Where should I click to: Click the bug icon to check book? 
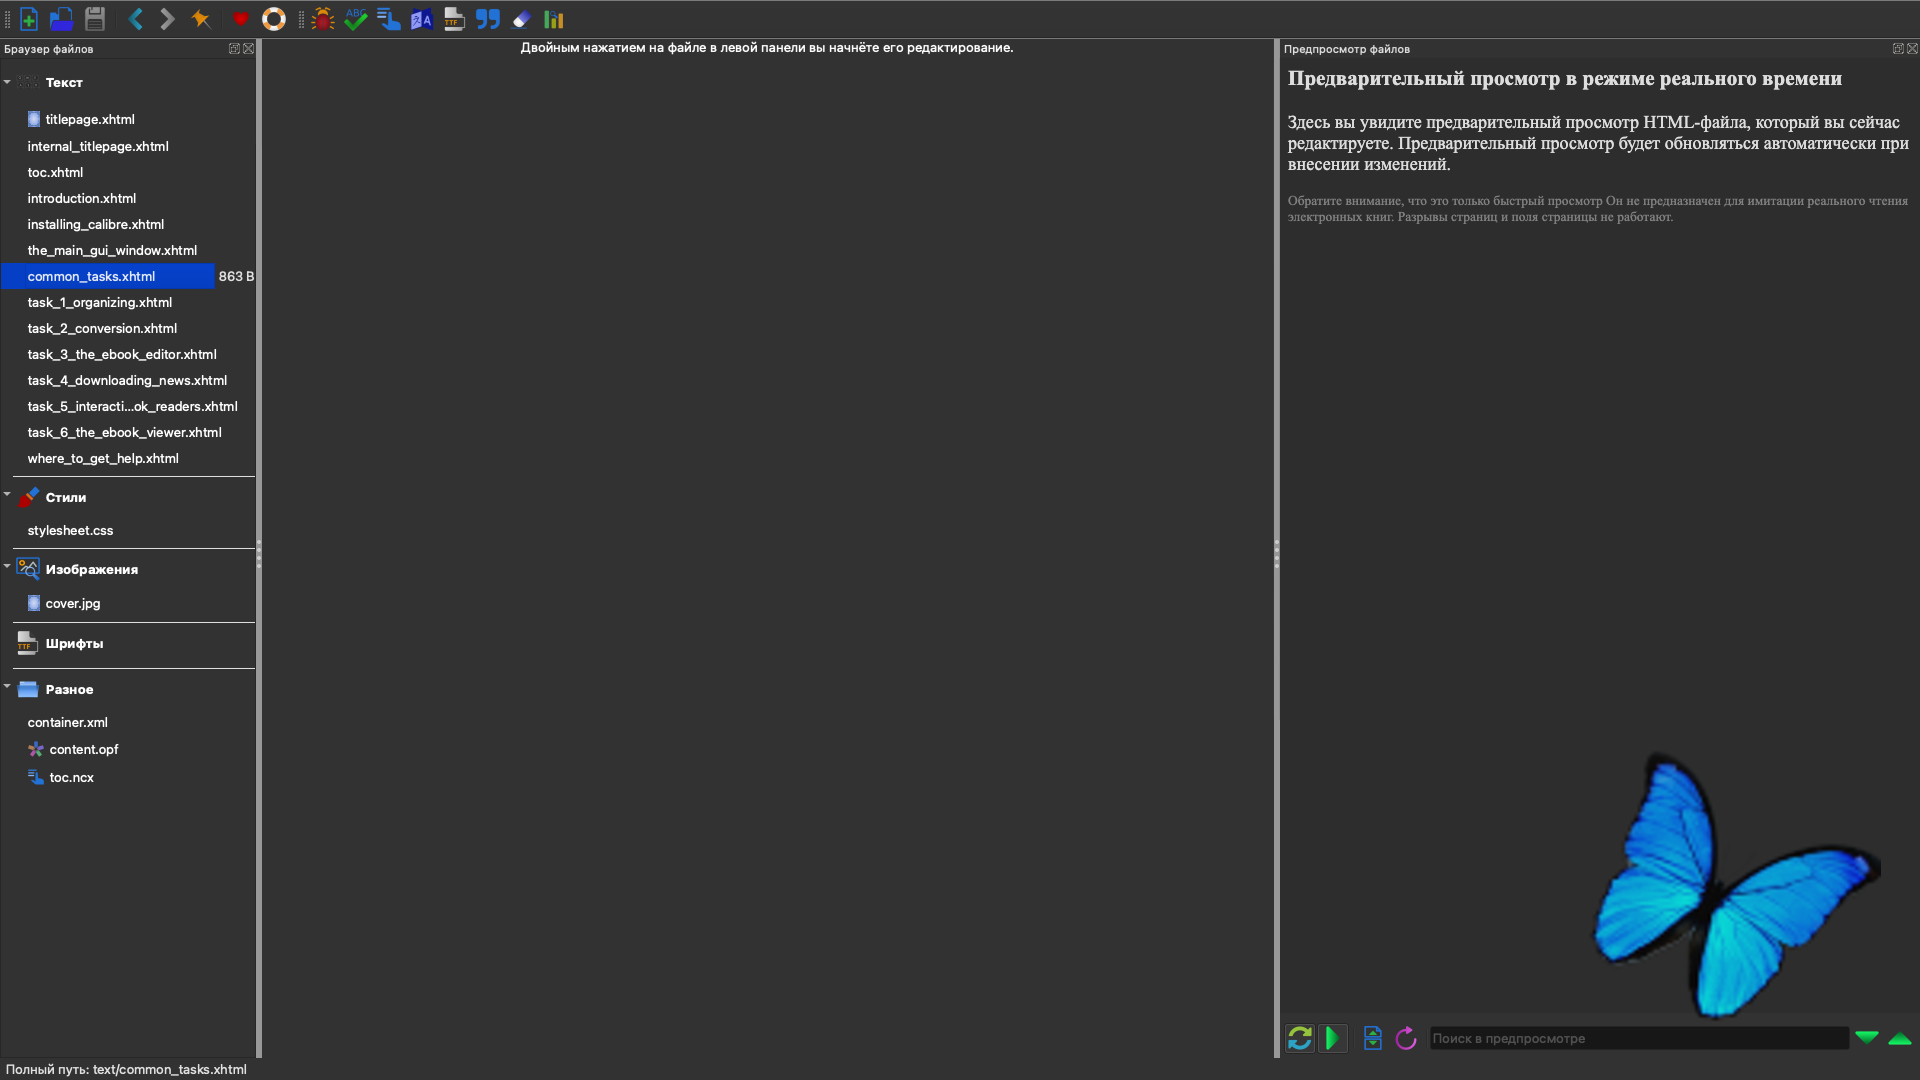(322, 19)
